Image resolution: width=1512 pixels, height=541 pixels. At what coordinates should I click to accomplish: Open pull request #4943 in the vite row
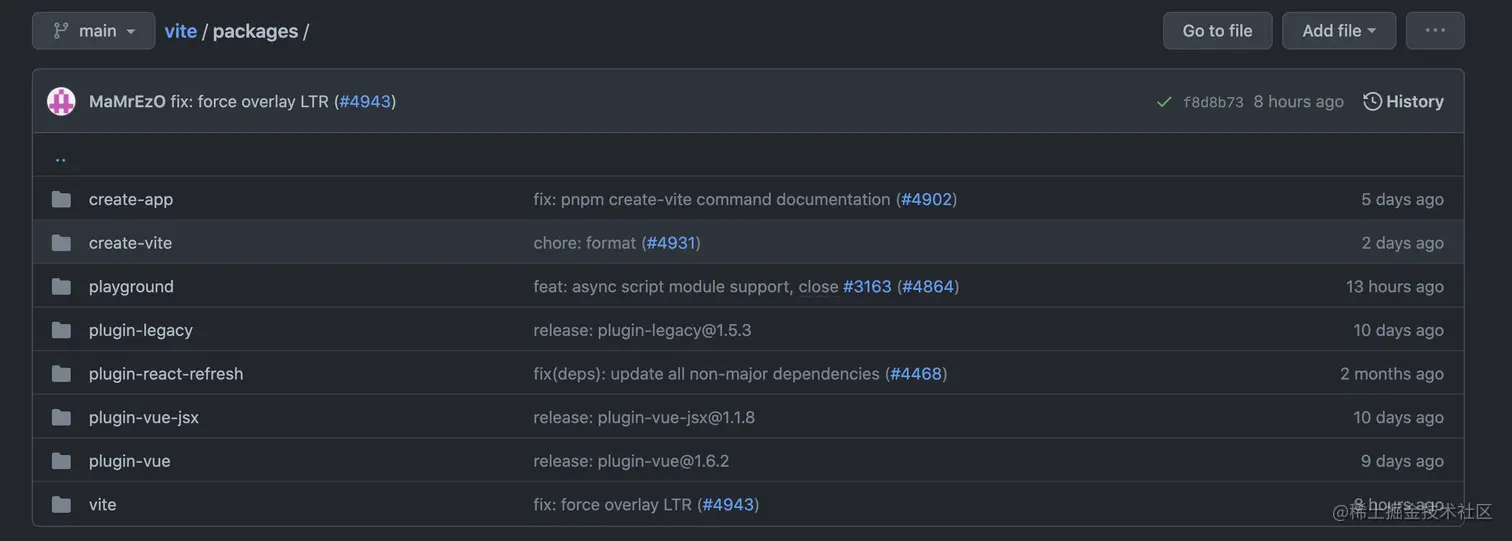pos(728,505)
